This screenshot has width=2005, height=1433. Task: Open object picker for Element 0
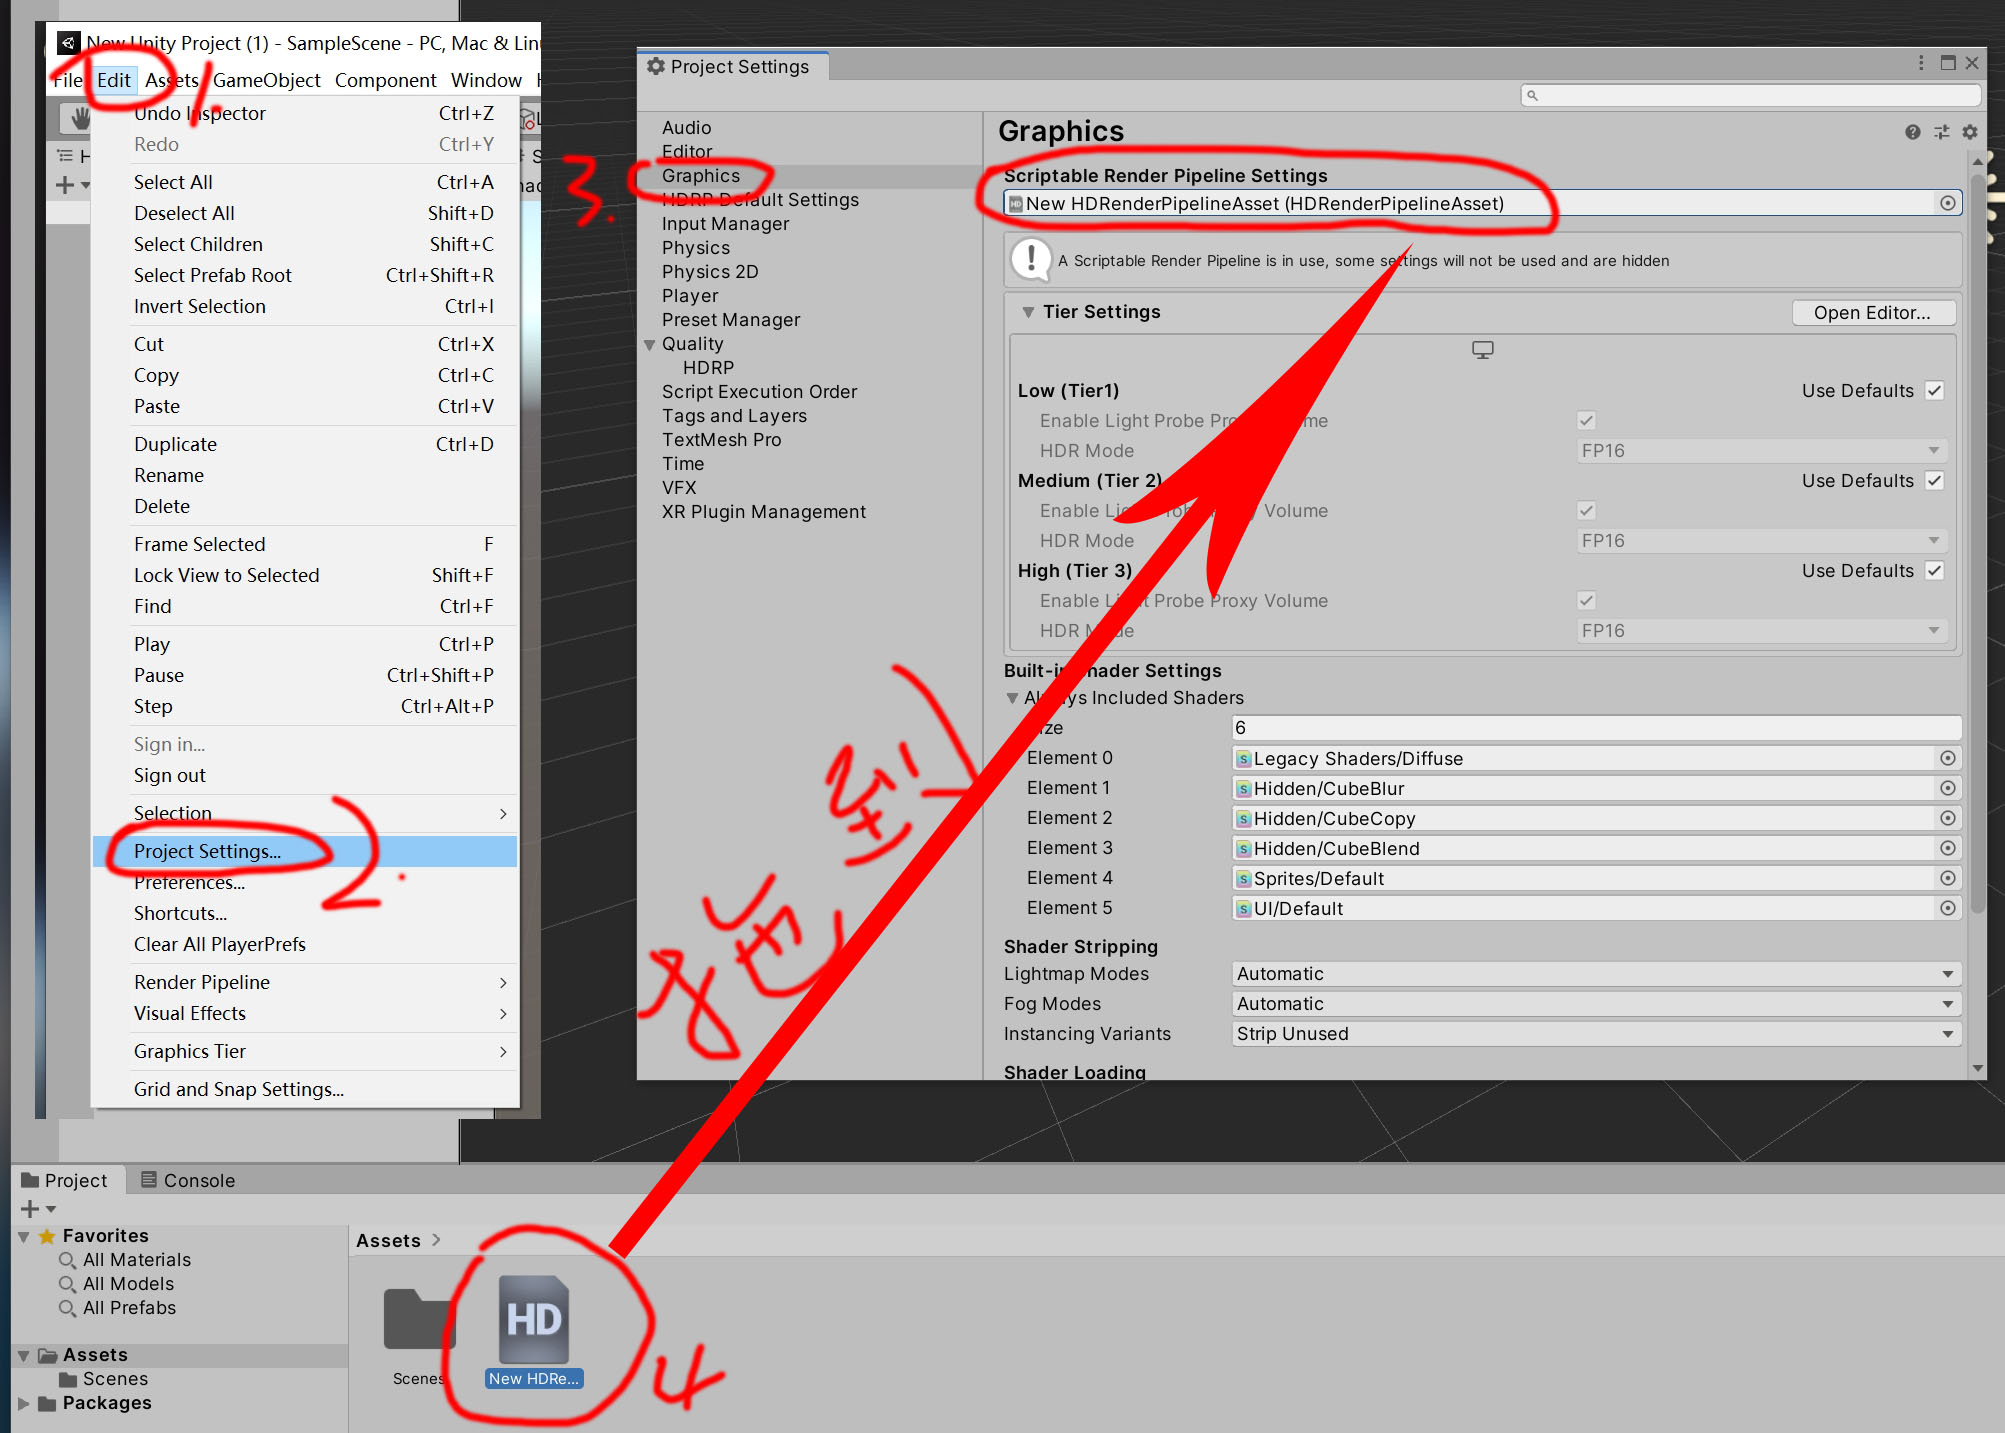(x=1947, y=758)
